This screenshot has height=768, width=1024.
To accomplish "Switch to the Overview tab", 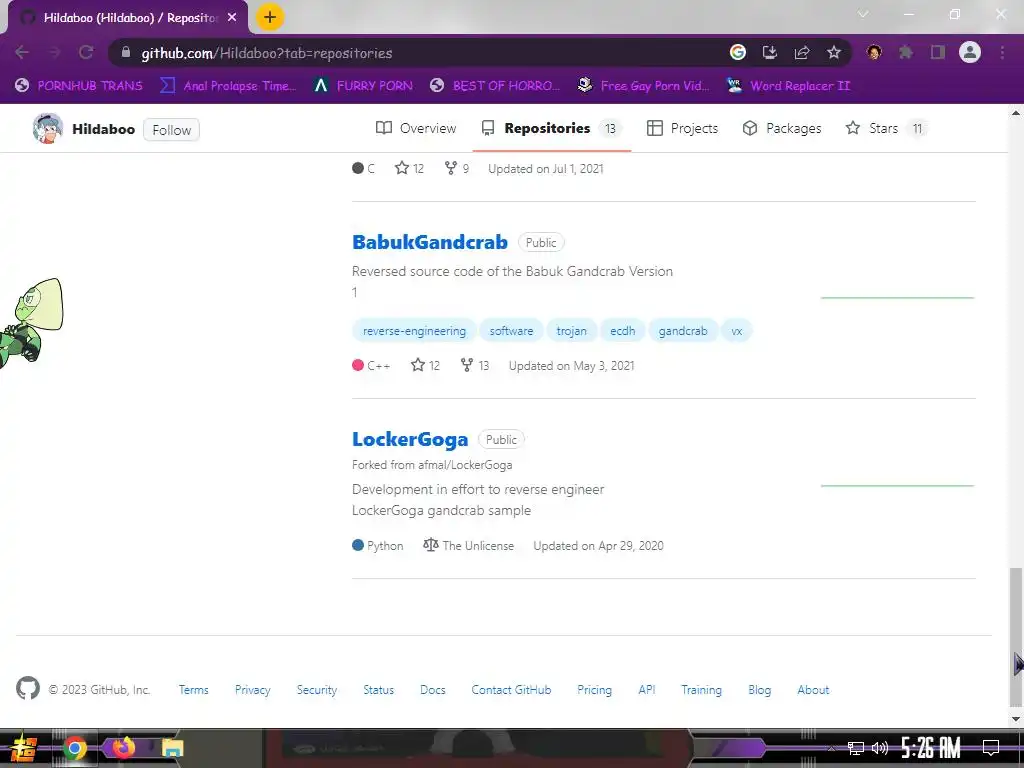I will (x=416, y=128).
